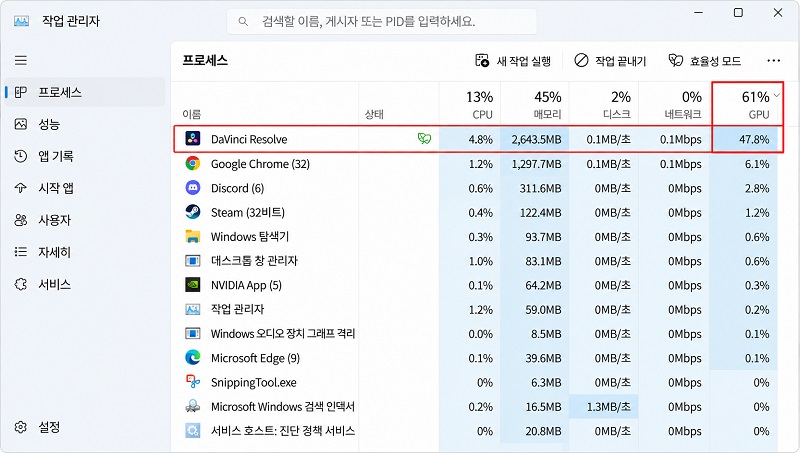The height and width of the screenshot is (453, 800).
Task: Select the Steam (32비트) process row
Action: click(x=476, y=212)
